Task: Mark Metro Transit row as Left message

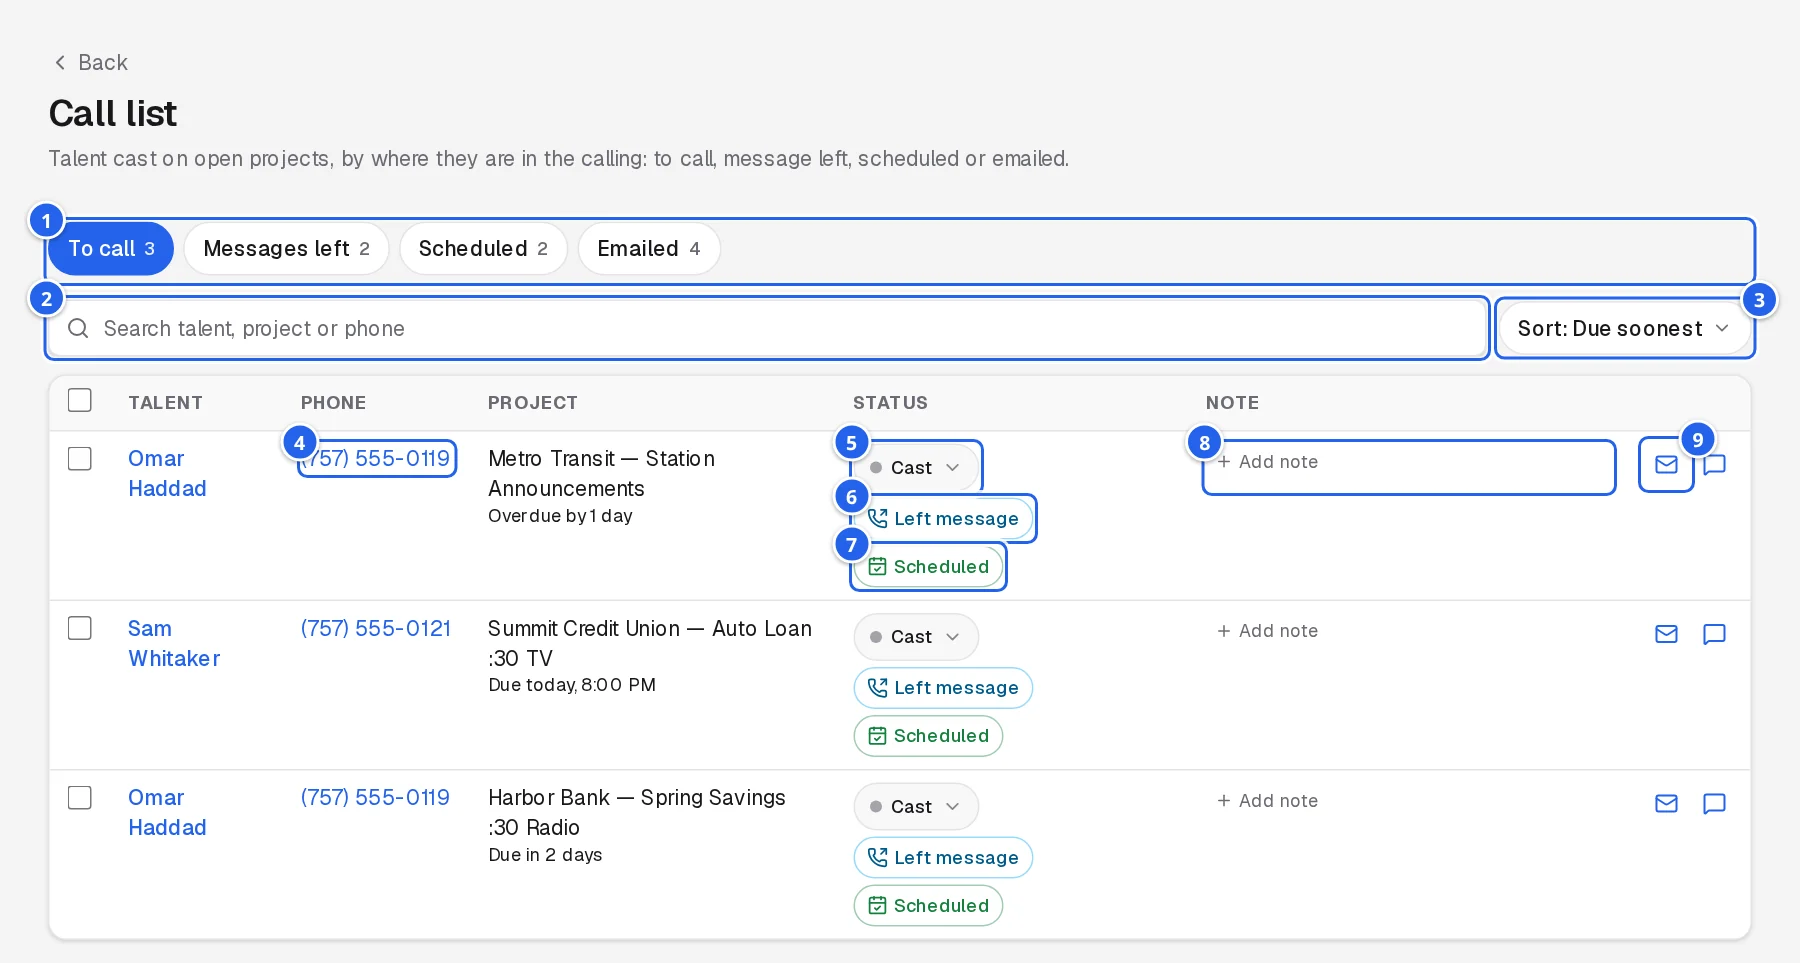Action: pos(943,519)
